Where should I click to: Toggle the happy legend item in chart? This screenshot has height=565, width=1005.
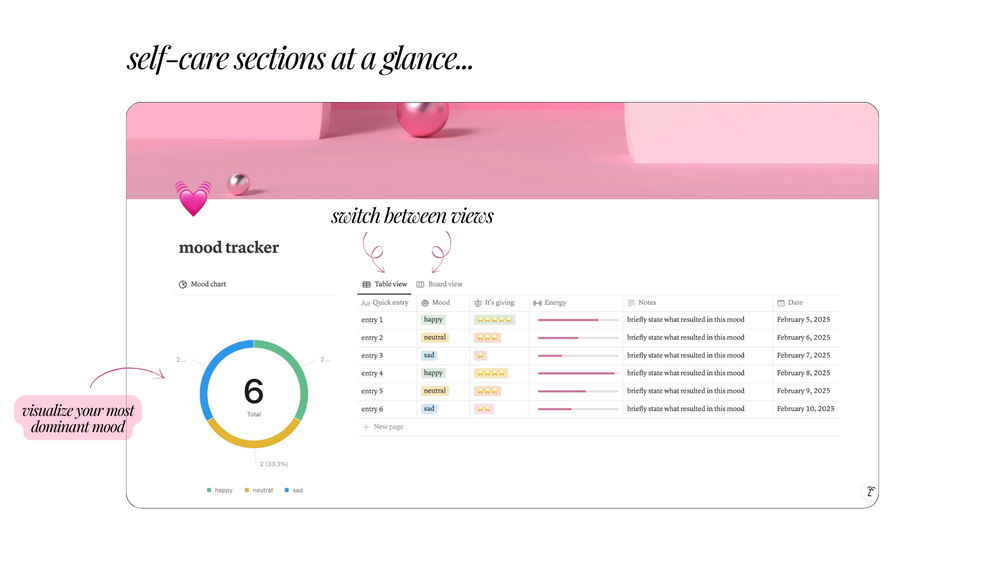click(219, 490)
